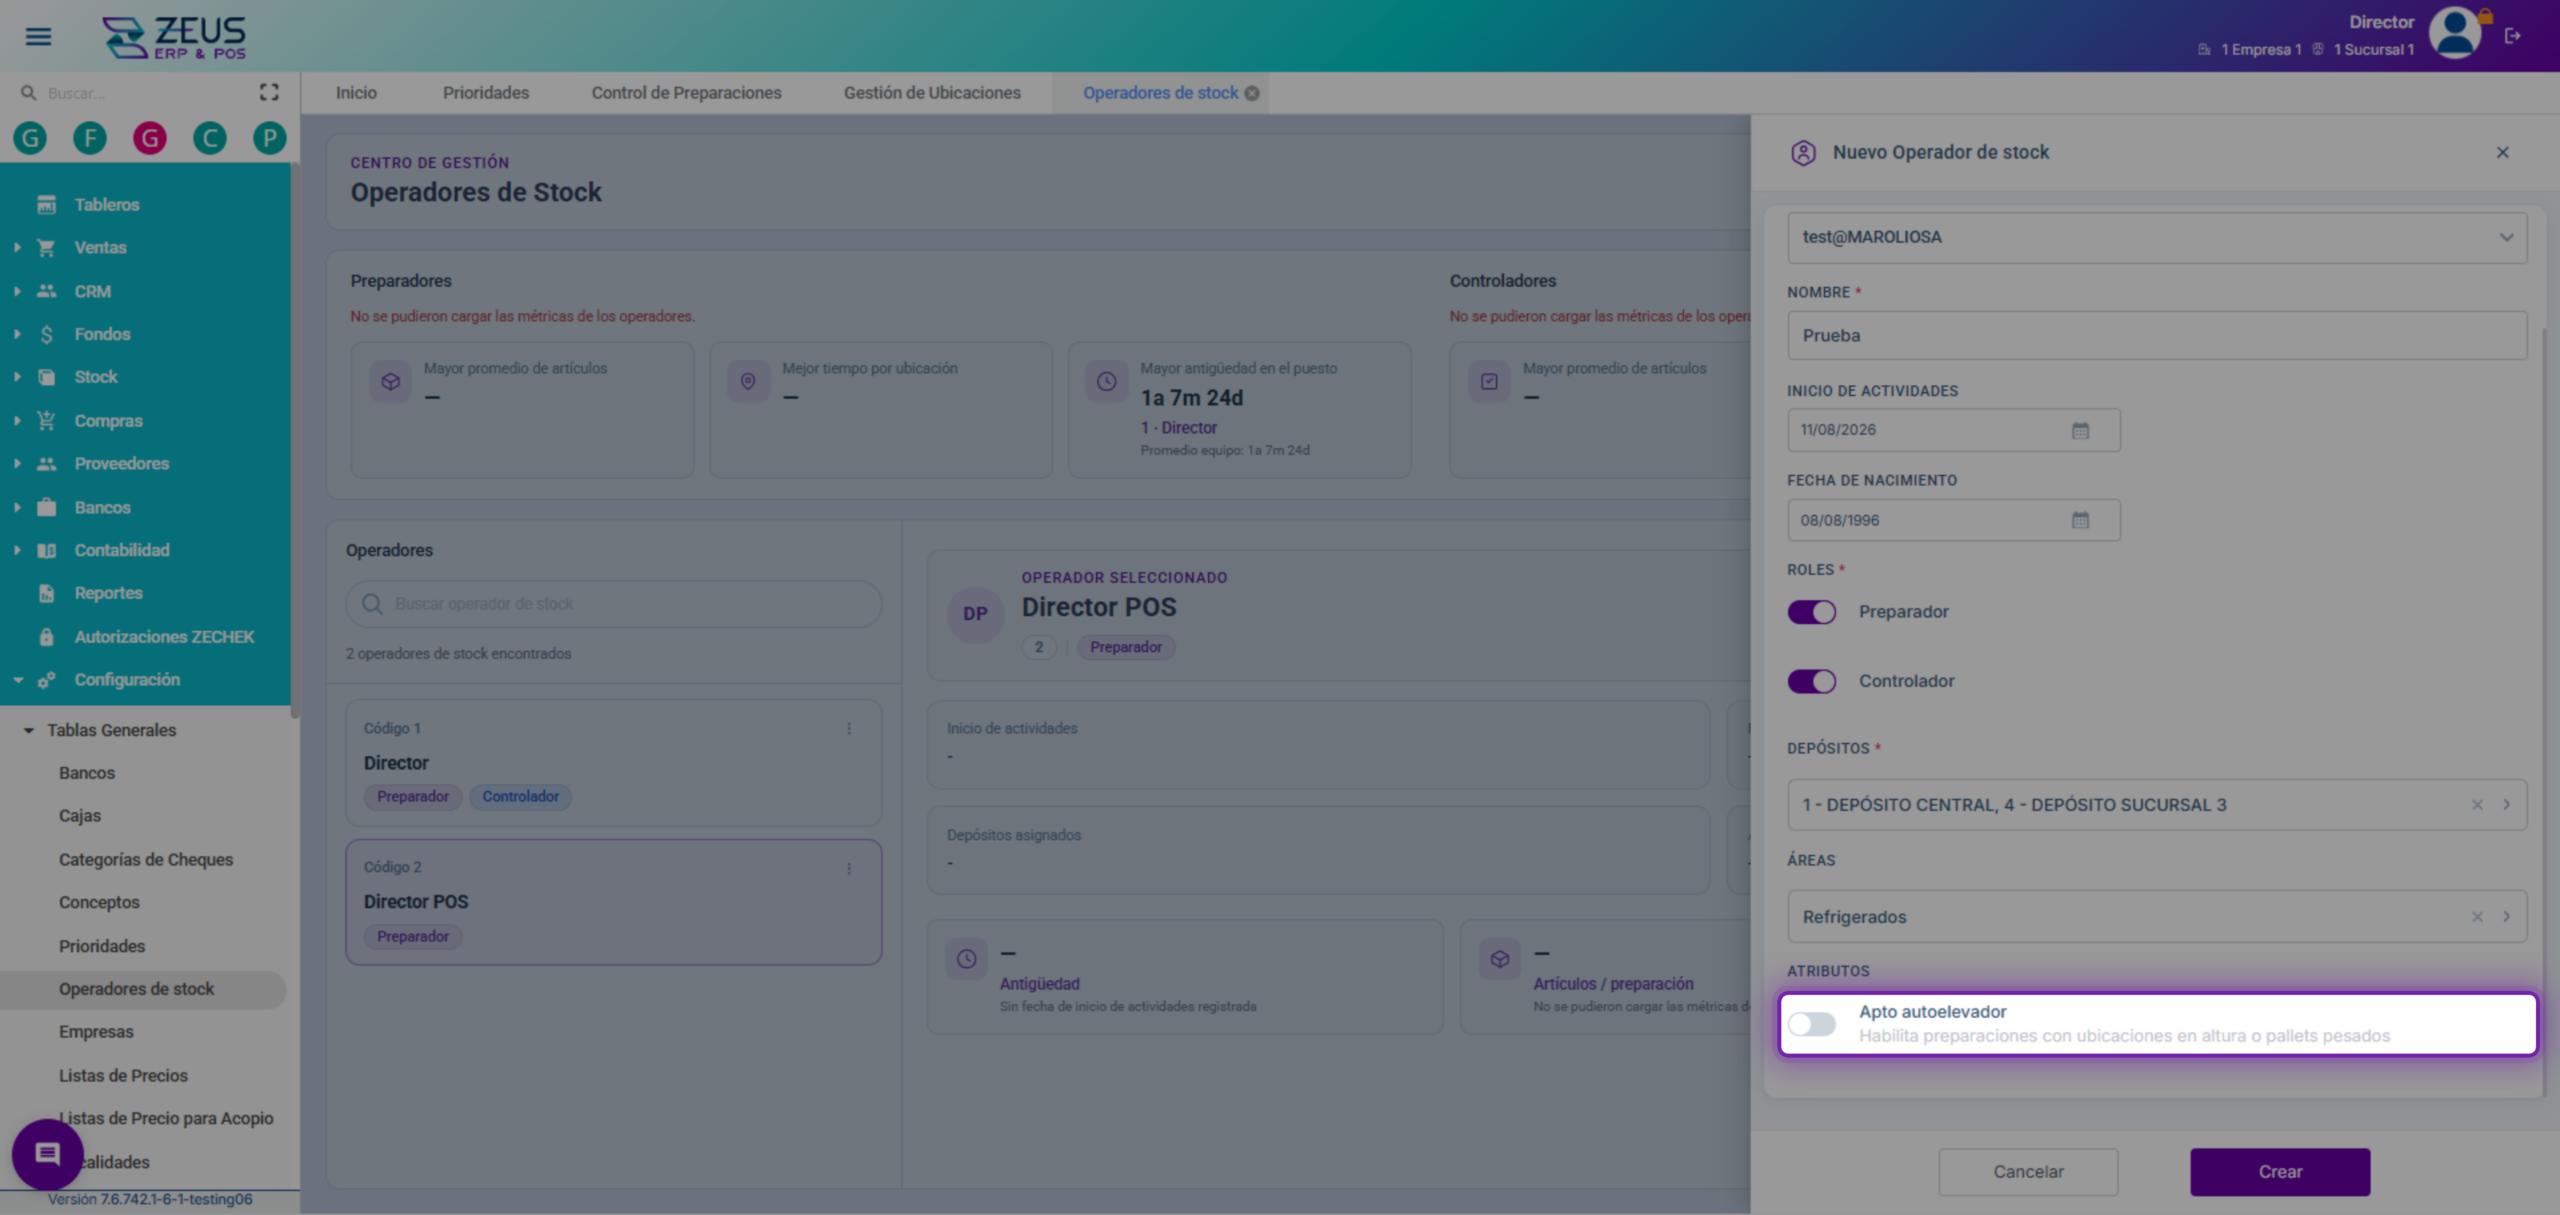
Task: Open the hamburger menu icon
Action: (38, 36)
